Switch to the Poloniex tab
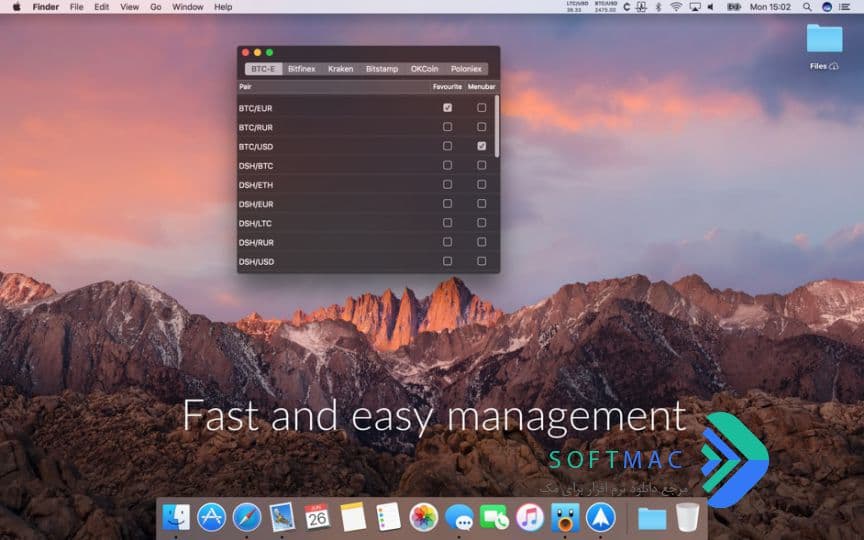 point(466,69)
